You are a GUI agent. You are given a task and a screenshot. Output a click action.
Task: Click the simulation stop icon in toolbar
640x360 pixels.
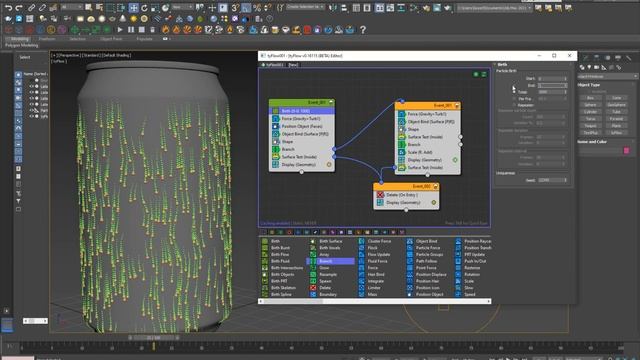pos(142,30)
